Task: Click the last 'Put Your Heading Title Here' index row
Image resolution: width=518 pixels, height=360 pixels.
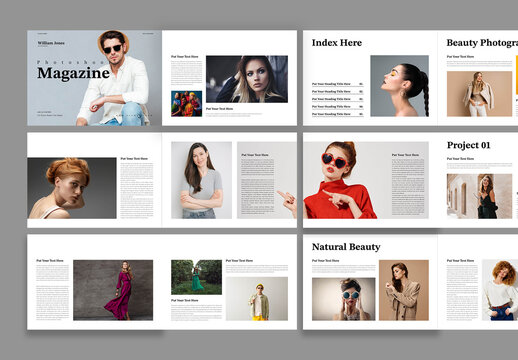Action: [x=337, y=114]
